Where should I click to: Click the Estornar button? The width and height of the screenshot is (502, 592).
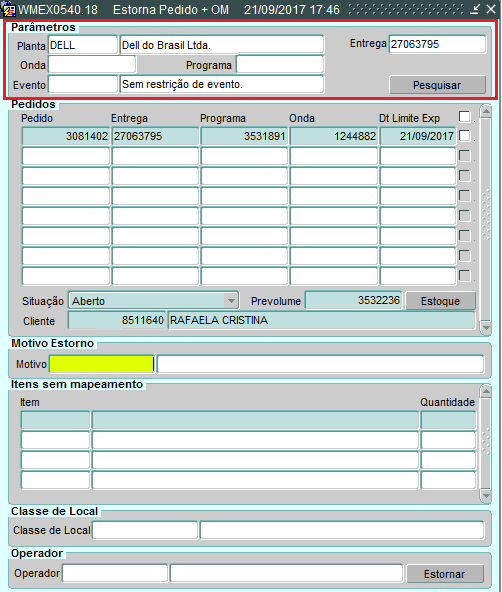(x=445, y=574)
